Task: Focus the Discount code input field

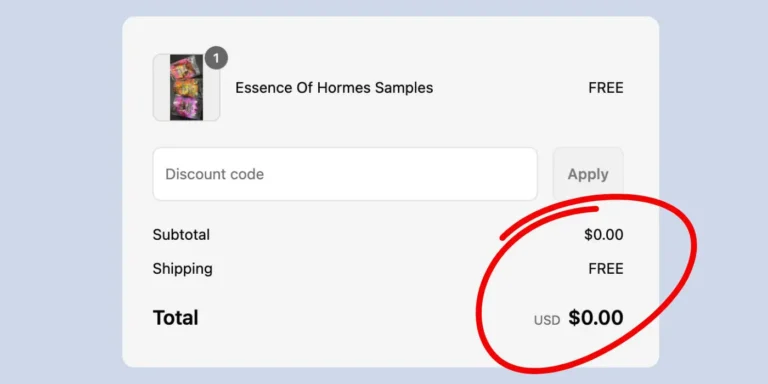Action: [345, 174]
